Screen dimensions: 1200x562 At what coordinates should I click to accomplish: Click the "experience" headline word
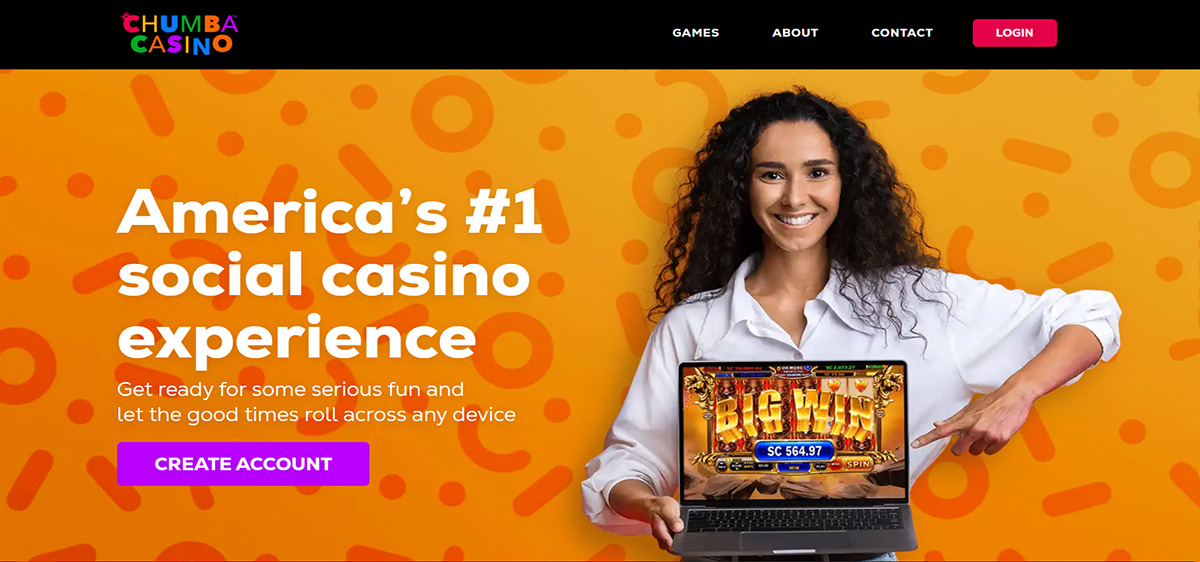point(296,340)
